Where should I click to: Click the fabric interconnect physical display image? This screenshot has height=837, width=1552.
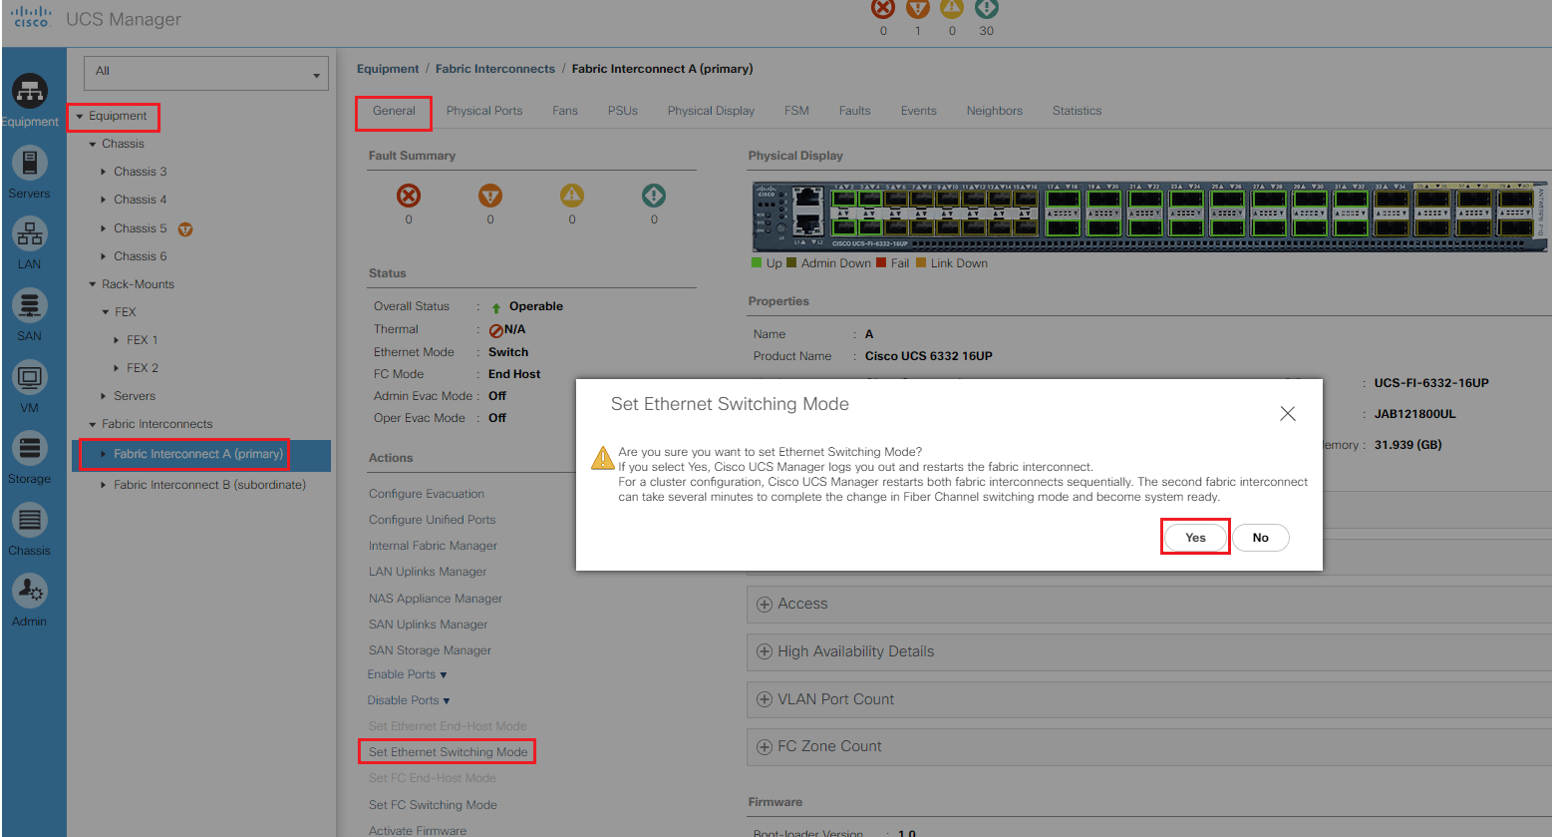(x=1149, y=216)
